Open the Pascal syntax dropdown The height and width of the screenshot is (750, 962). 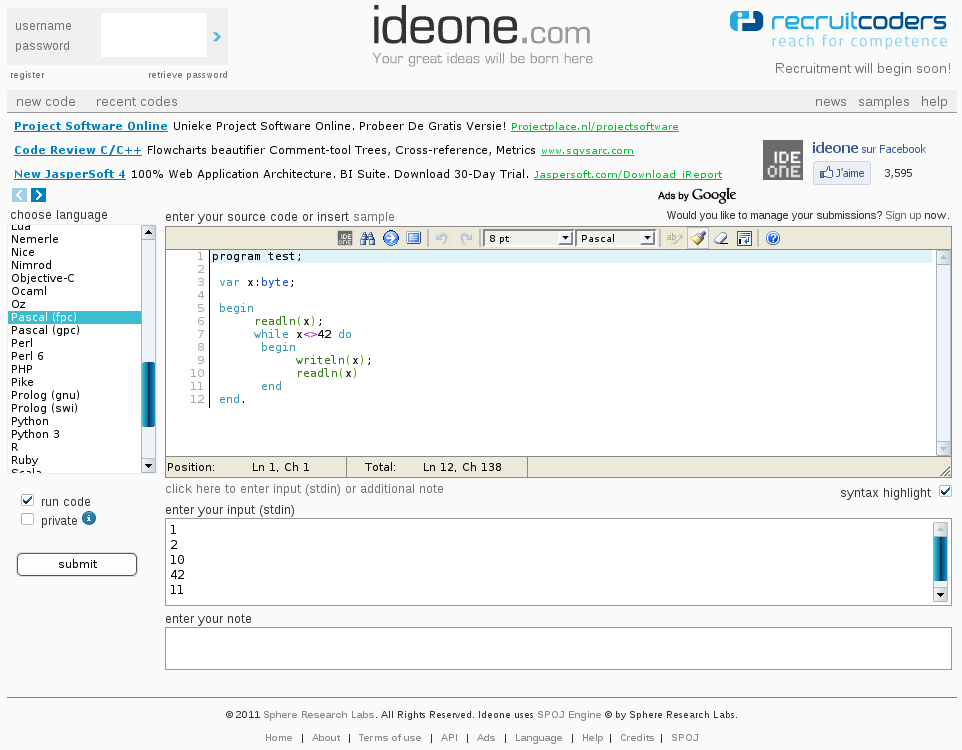point(615,238)
